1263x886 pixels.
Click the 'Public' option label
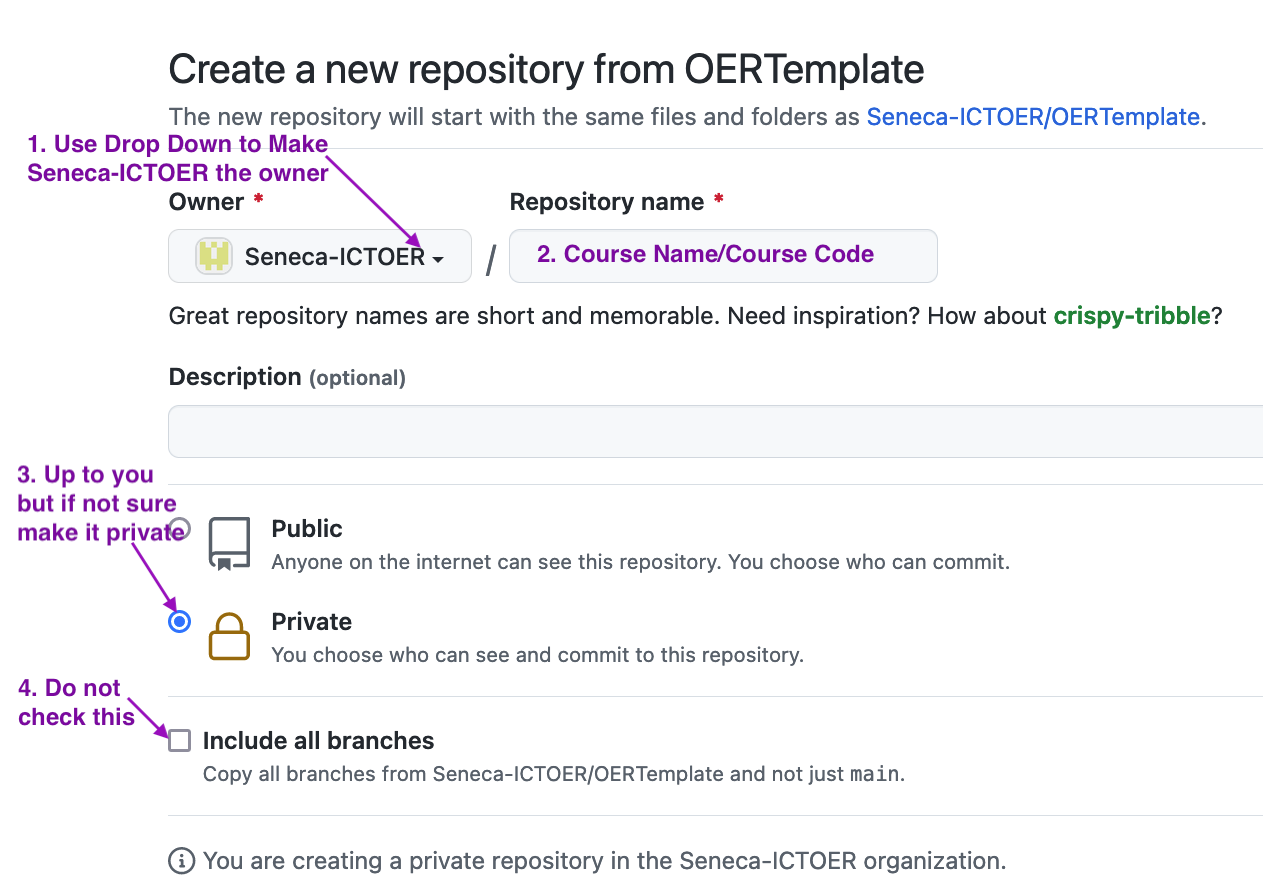[x=307, y=529]
